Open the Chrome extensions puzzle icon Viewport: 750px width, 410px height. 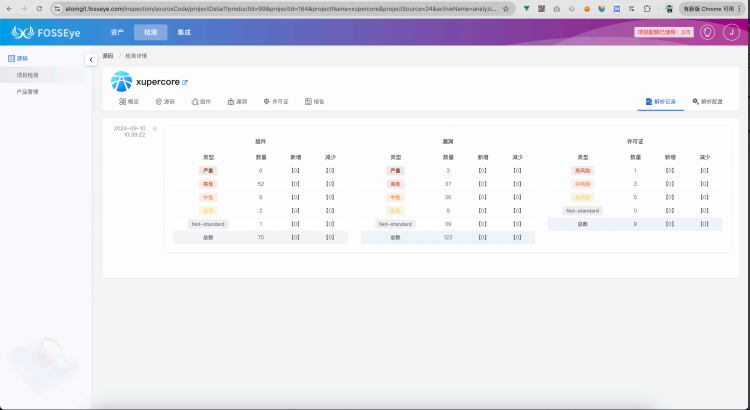coord(647,9)
